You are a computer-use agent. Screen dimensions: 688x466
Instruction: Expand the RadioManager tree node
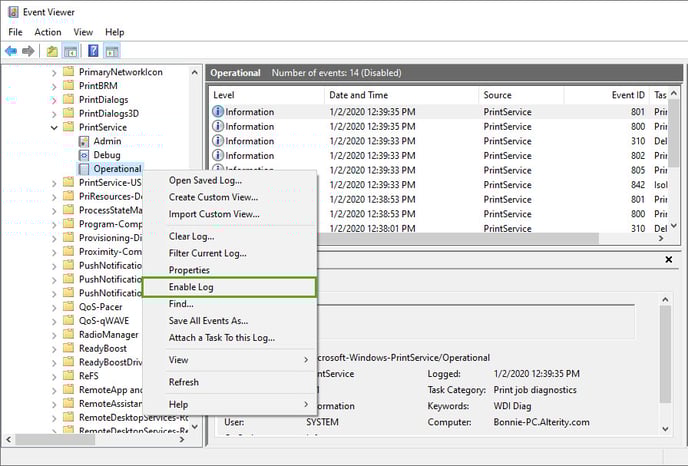click(54, 335)
